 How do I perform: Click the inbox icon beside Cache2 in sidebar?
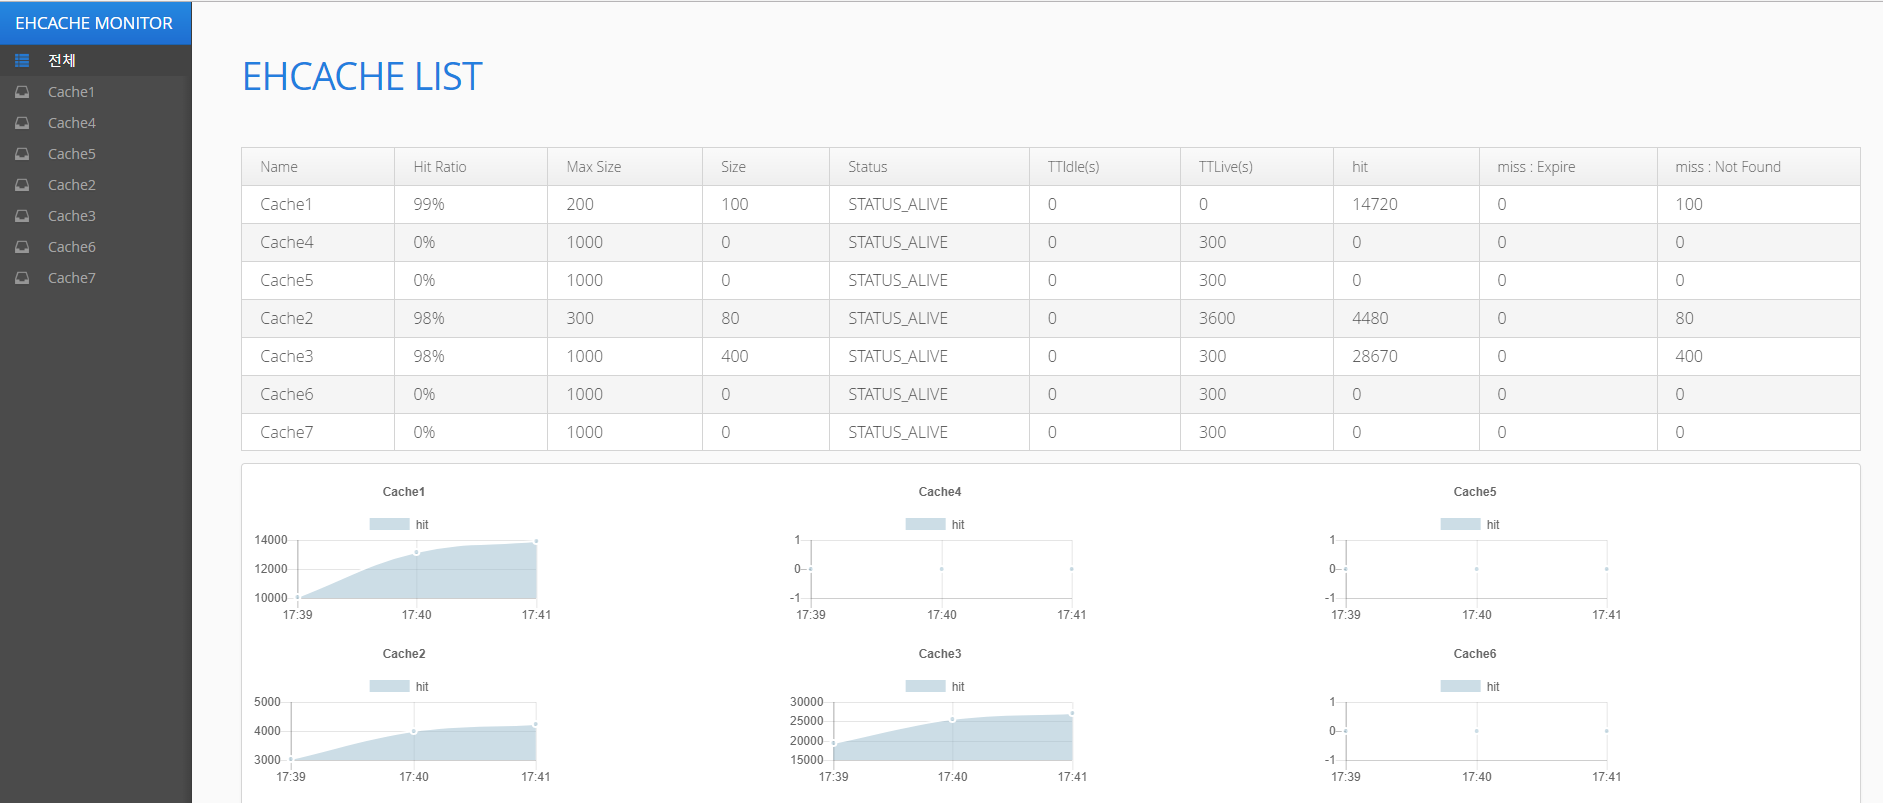pos(22,185)
